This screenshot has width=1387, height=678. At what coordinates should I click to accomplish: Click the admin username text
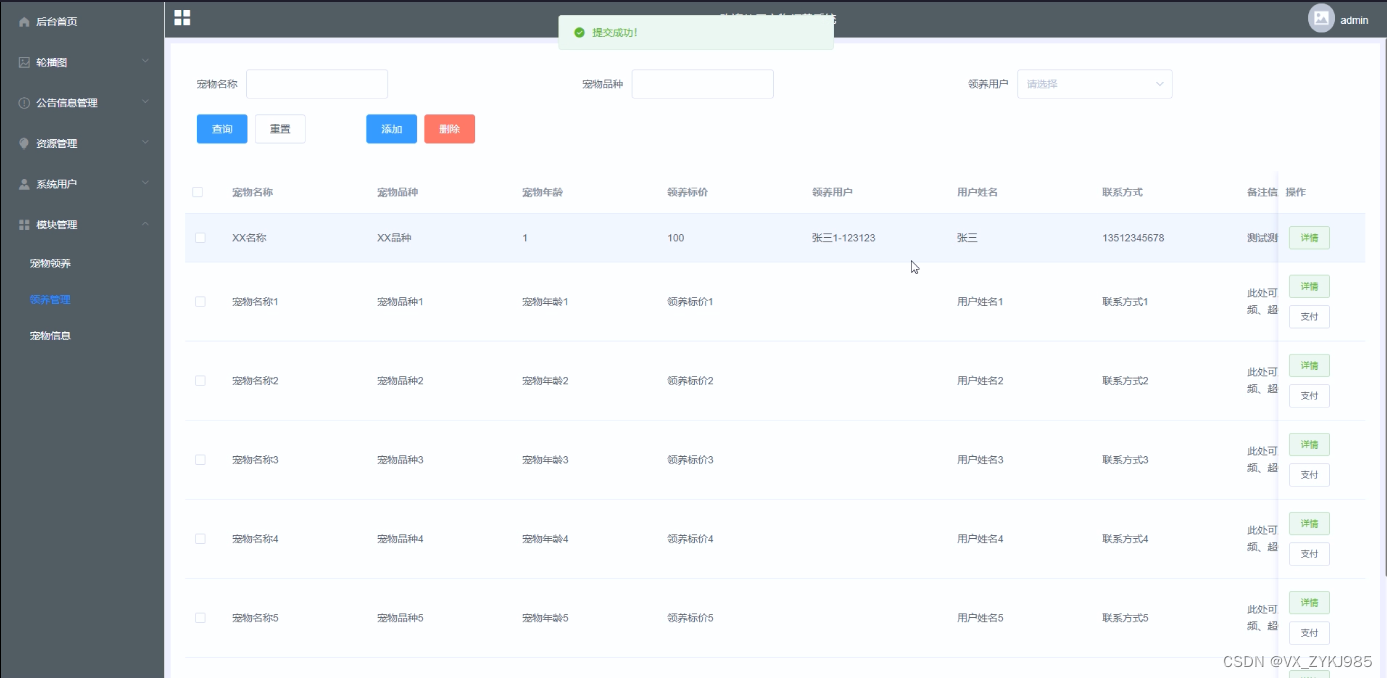(1354, 20)
